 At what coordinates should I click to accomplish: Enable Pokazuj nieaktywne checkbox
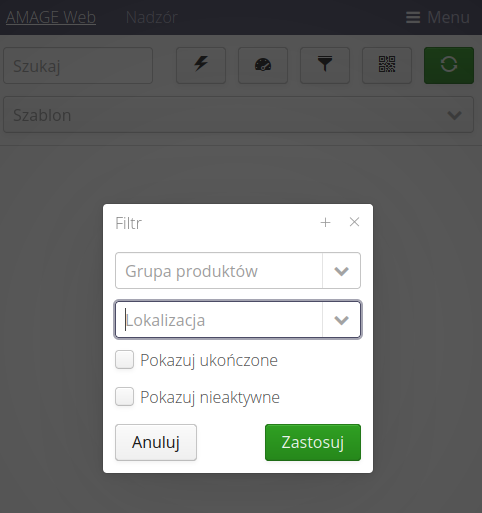124,397
